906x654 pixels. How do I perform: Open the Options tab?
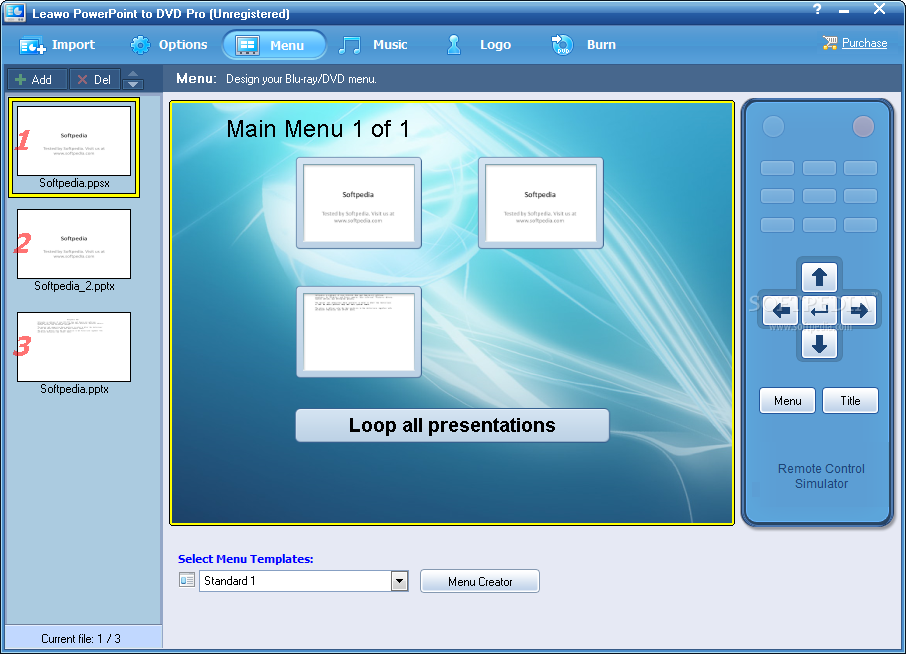tap(169, 44)
